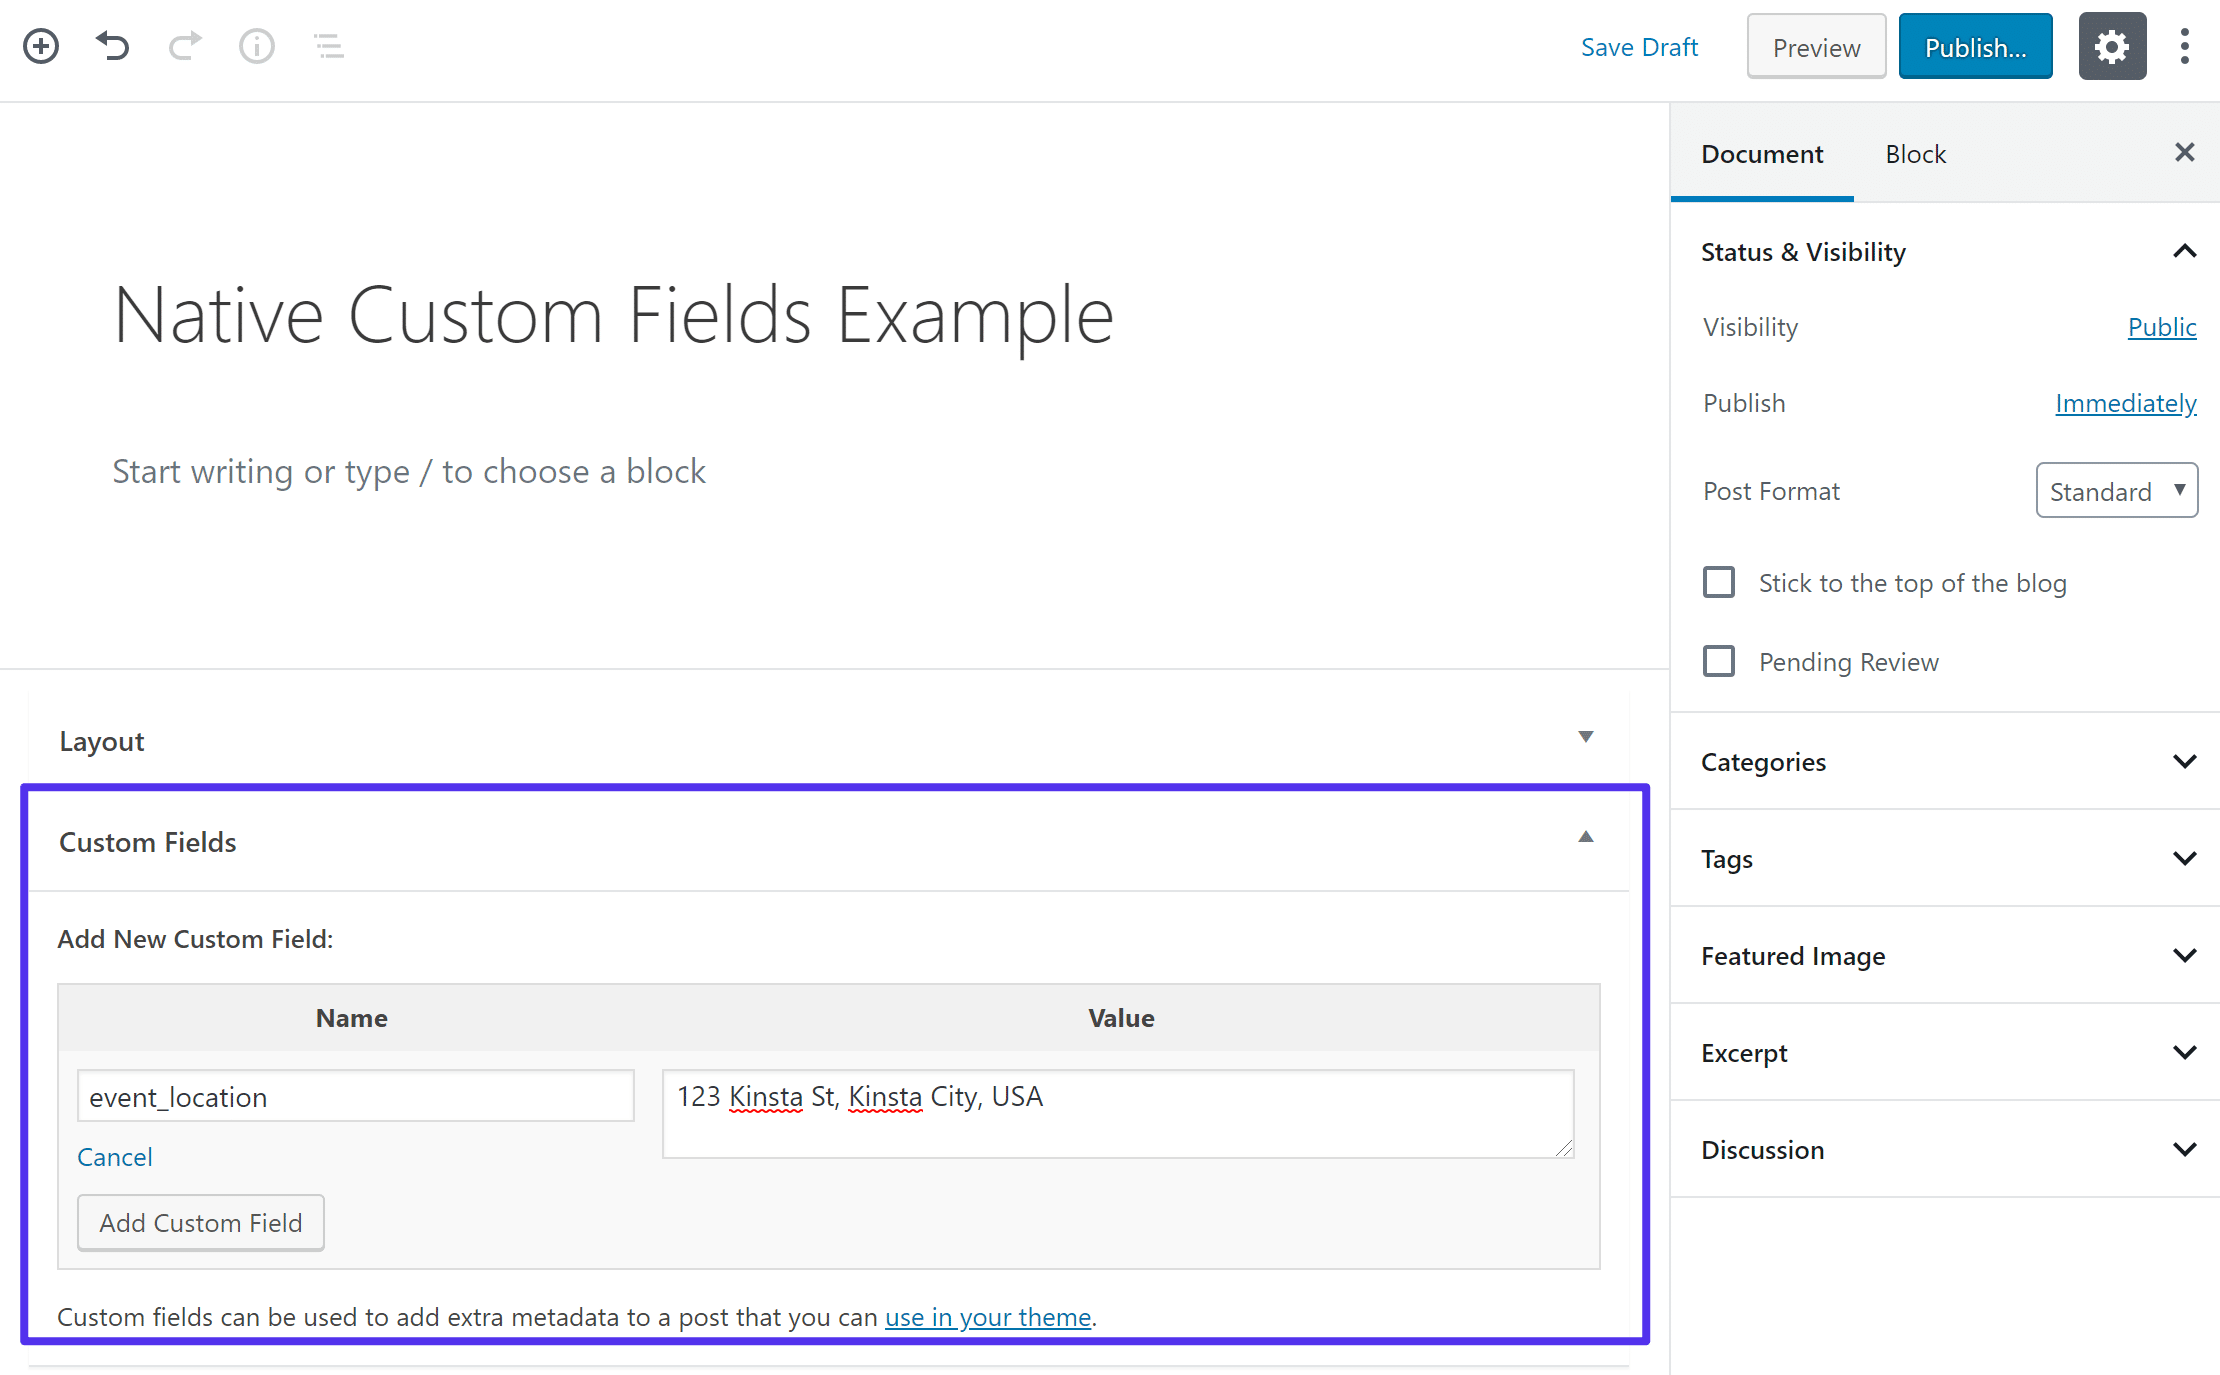Viewport: 2220px width, 1375px height.
Task: Click the more options vertical dots icon
Action: tap(2185, 44)
